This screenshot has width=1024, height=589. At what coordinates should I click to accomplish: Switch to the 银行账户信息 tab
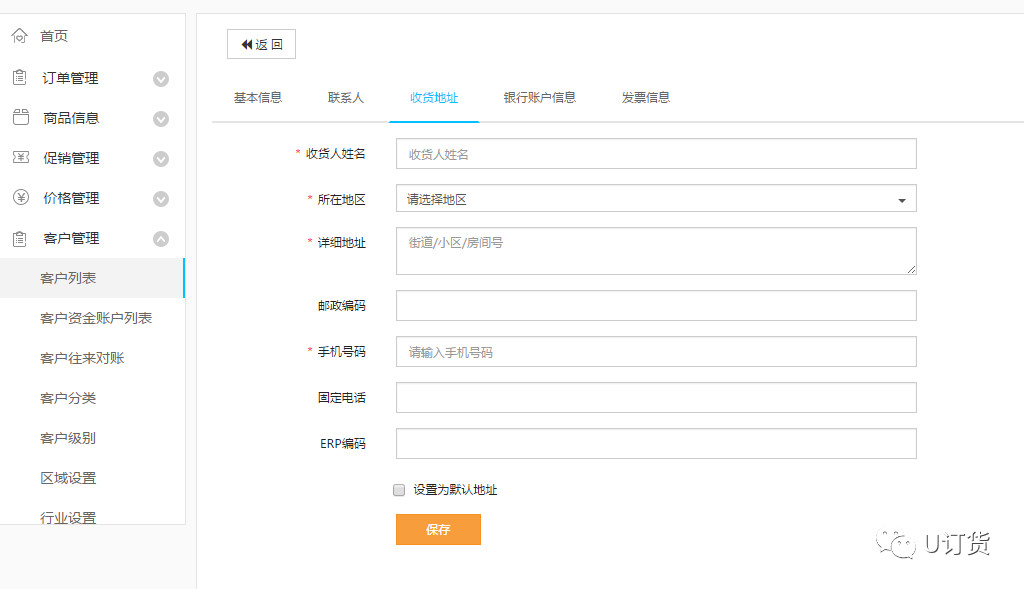point(540,98)
